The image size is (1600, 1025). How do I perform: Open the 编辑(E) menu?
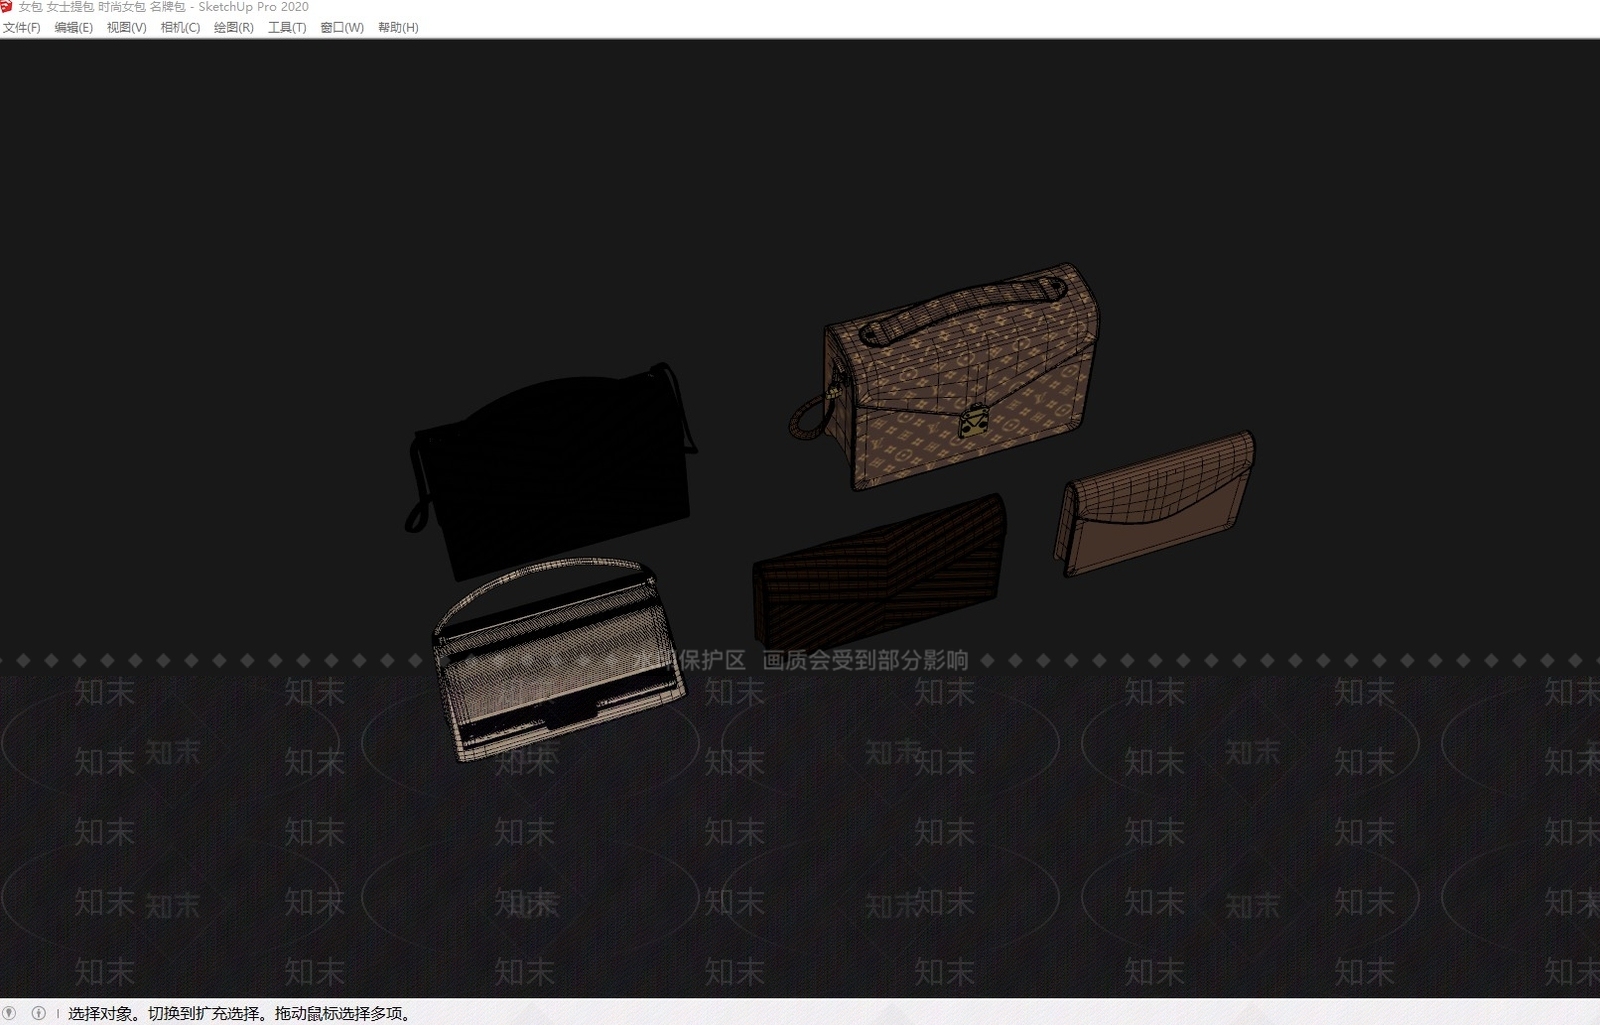(x=73, y=28)
